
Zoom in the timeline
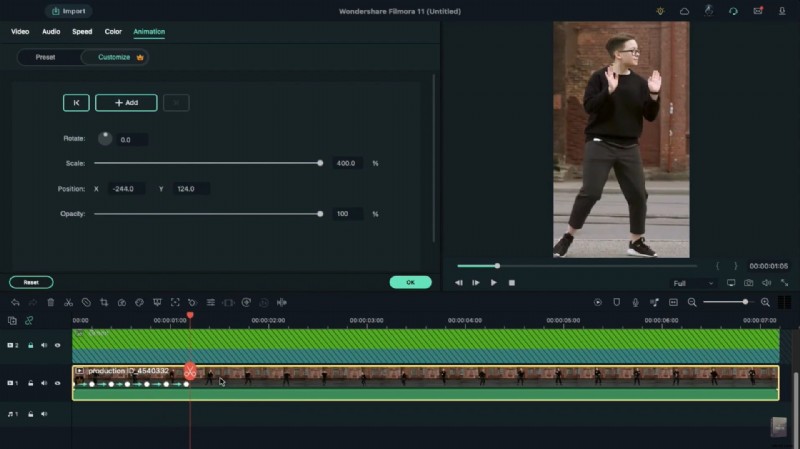[765, 303]
